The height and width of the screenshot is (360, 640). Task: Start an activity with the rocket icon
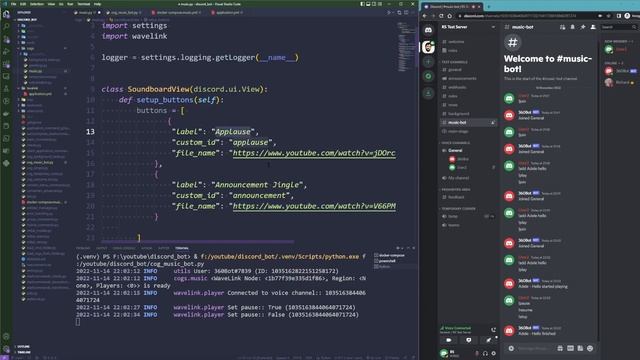[489, 340]
